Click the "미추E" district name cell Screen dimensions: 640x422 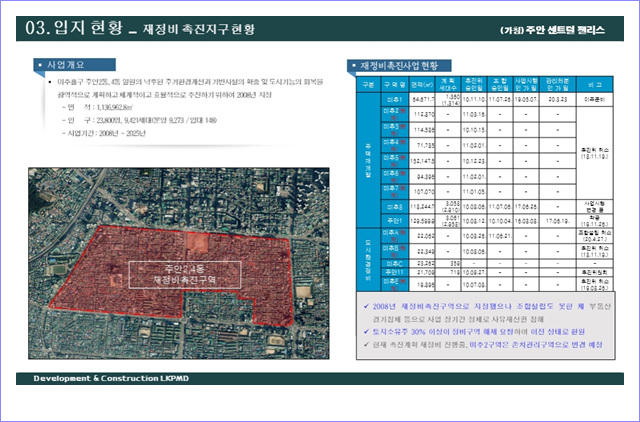(x=395, y=284)
